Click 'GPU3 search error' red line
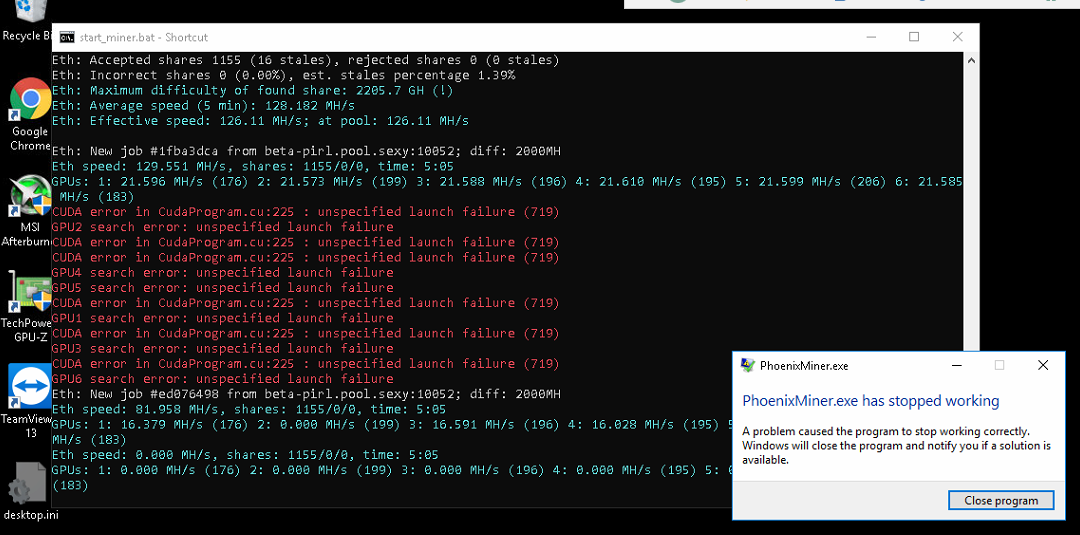The image size is (1080, 535). [222, 348]
